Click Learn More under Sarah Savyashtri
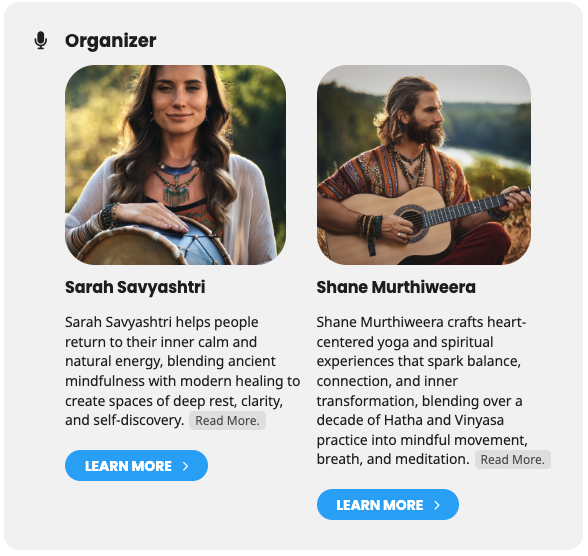 pyautogui.click(x=136, y=466)
